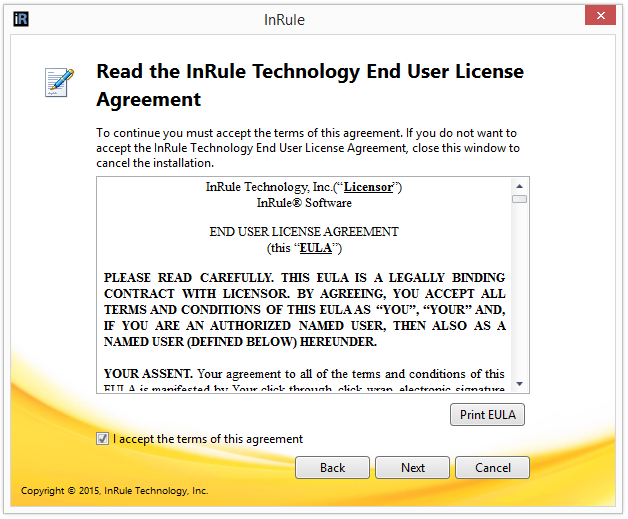
Task: Uncheck the accept terms checkbox
Action: [x=103, y=439]
